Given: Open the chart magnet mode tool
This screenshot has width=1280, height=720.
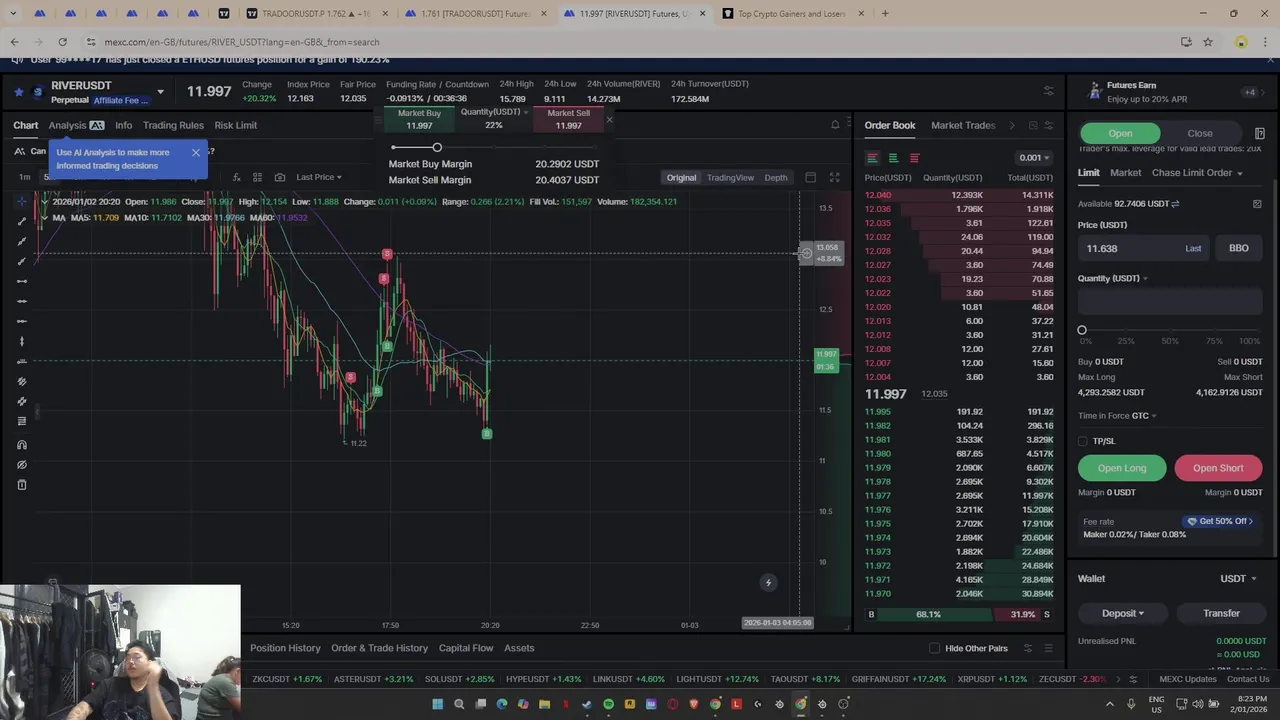Looking at the screenshot, I should [22, 444].
